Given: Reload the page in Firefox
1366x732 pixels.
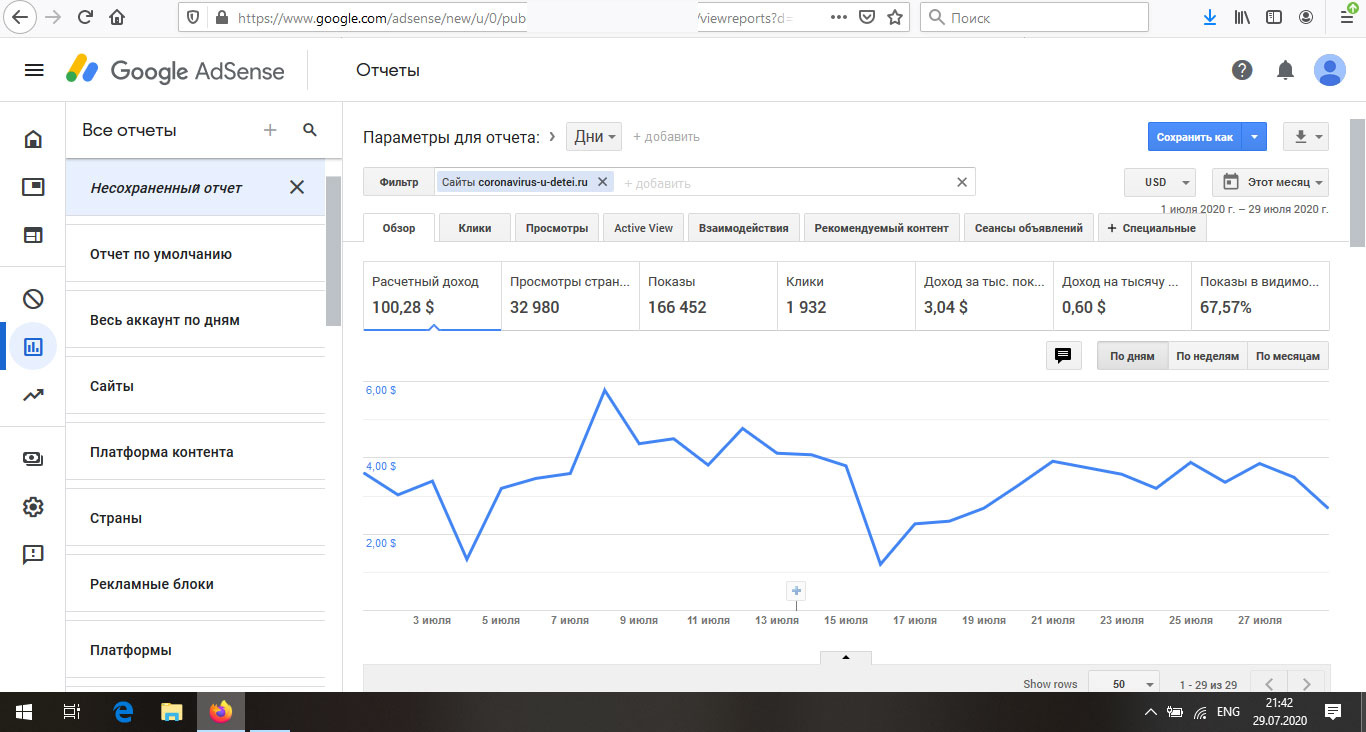Looking at the screenshot, I should [x=85, y=17].
